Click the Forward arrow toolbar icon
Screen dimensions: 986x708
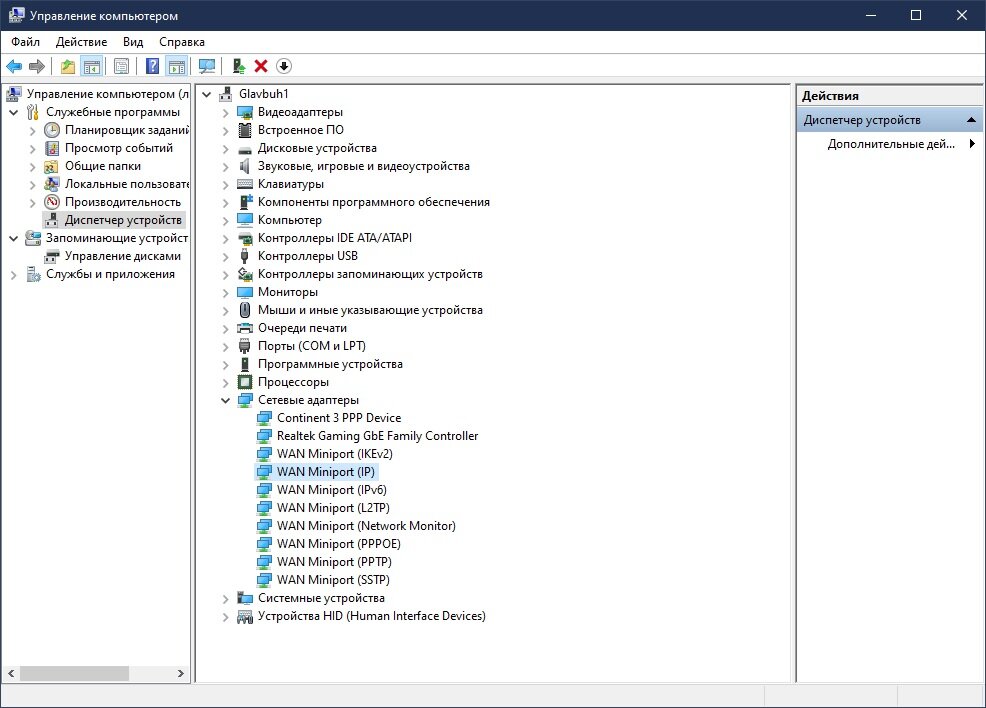pyautogui.click(x=37, y=66)
